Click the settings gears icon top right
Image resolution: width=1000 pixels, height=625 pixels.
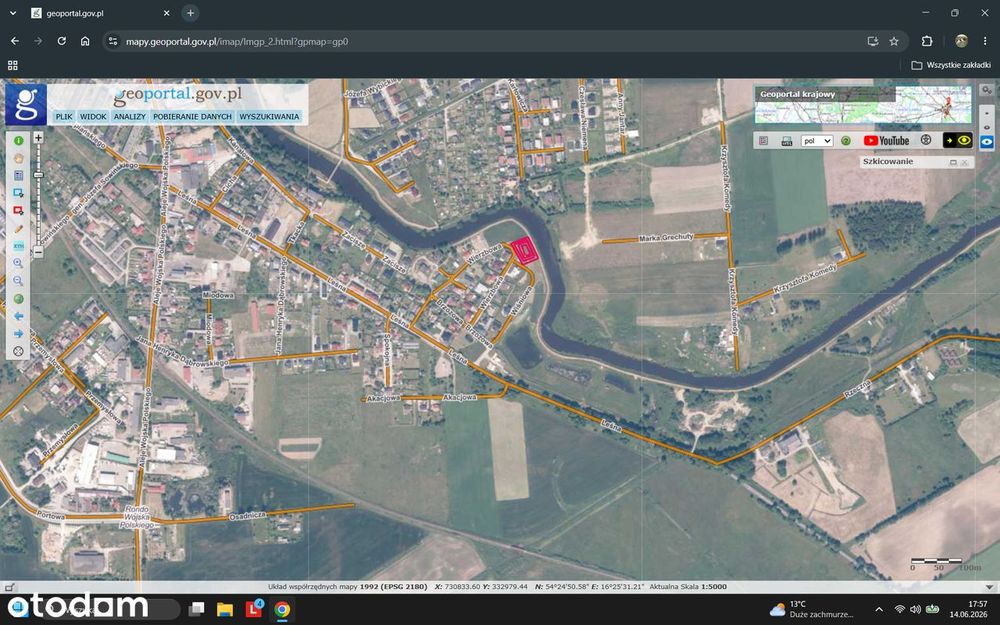pyautogui.click(x=987, y=90)
